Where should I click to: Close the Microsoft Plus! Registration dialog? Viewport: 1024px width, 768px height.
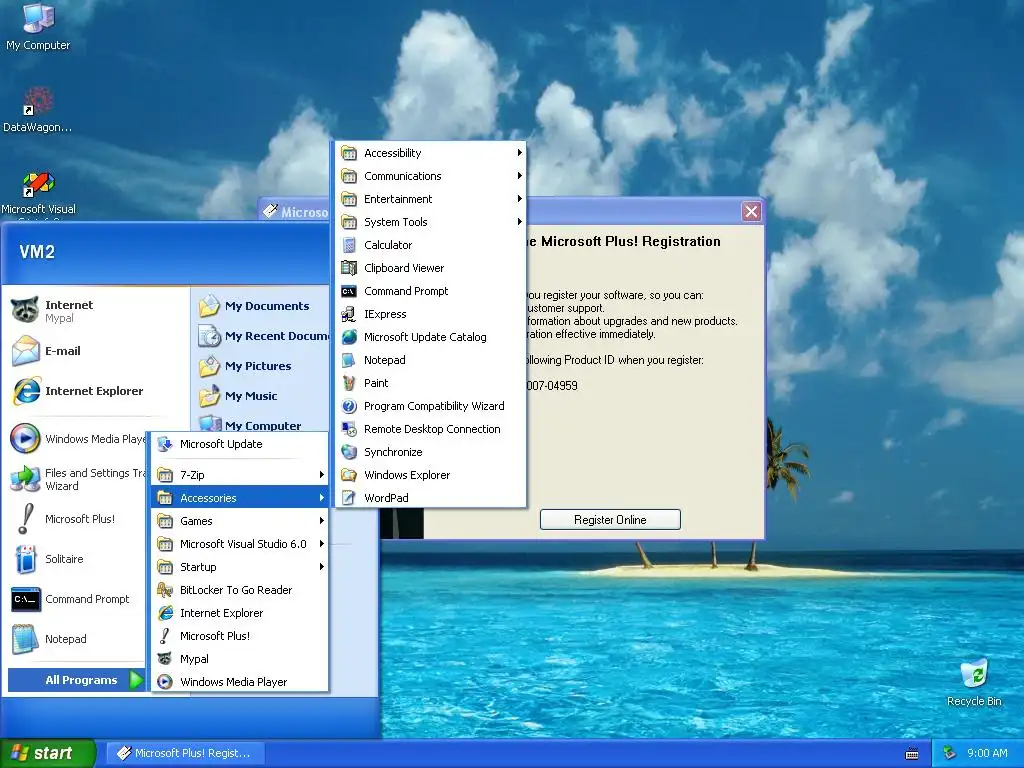point(751,212)
